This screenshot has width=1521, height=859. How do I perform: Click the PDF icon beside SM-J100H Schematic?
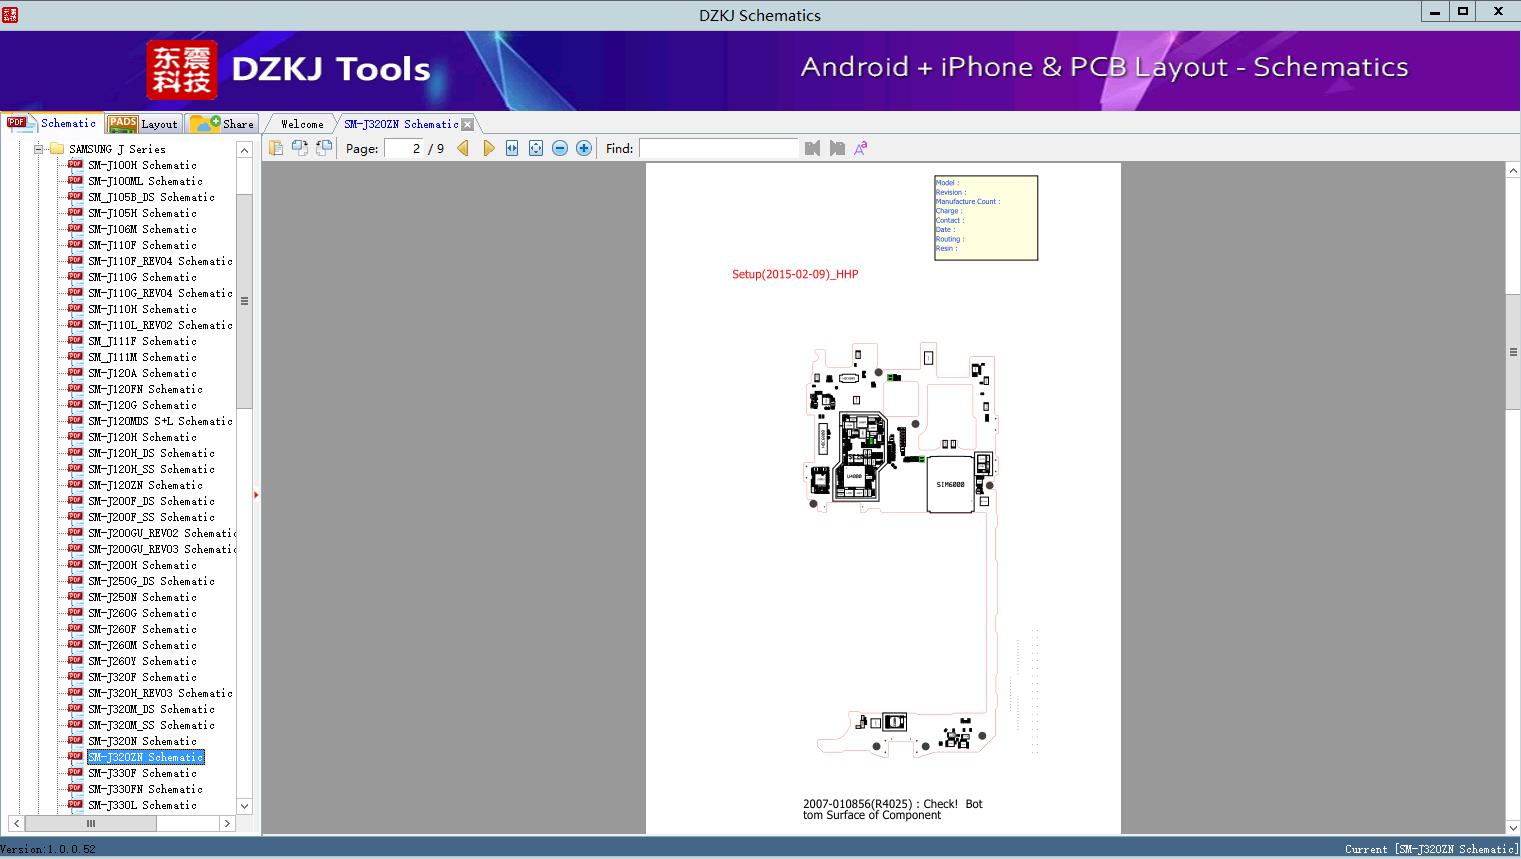pos(75,165)
